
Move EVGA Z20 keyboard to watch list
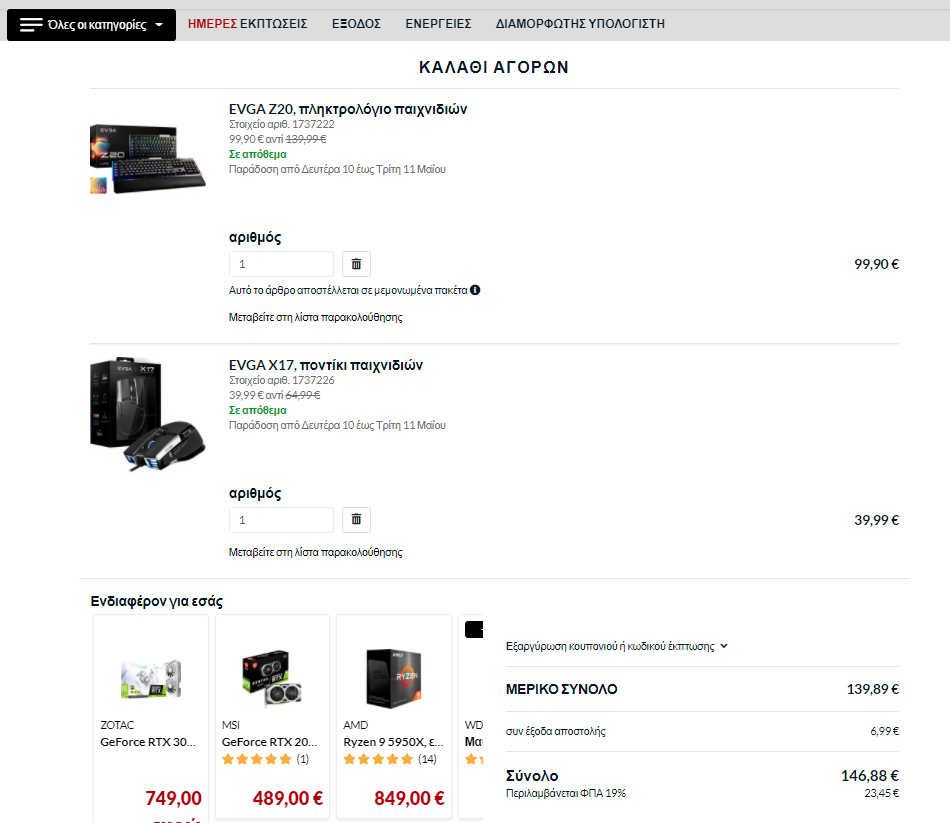[316, 317]
